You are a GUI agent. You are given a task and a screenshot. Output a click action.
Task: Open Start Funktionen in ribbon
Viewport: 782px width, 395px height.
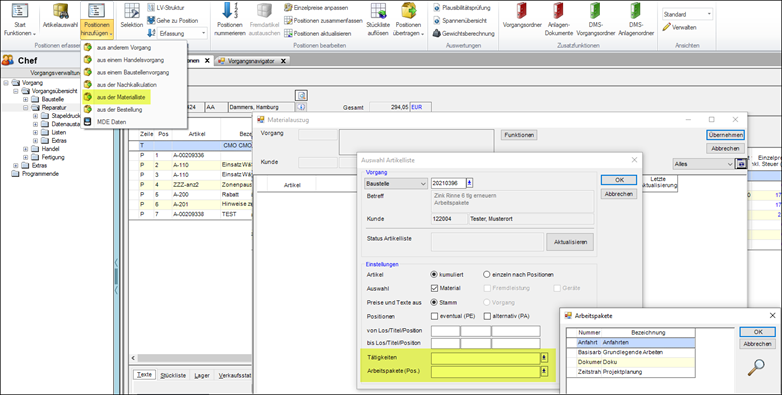(20, 20)
